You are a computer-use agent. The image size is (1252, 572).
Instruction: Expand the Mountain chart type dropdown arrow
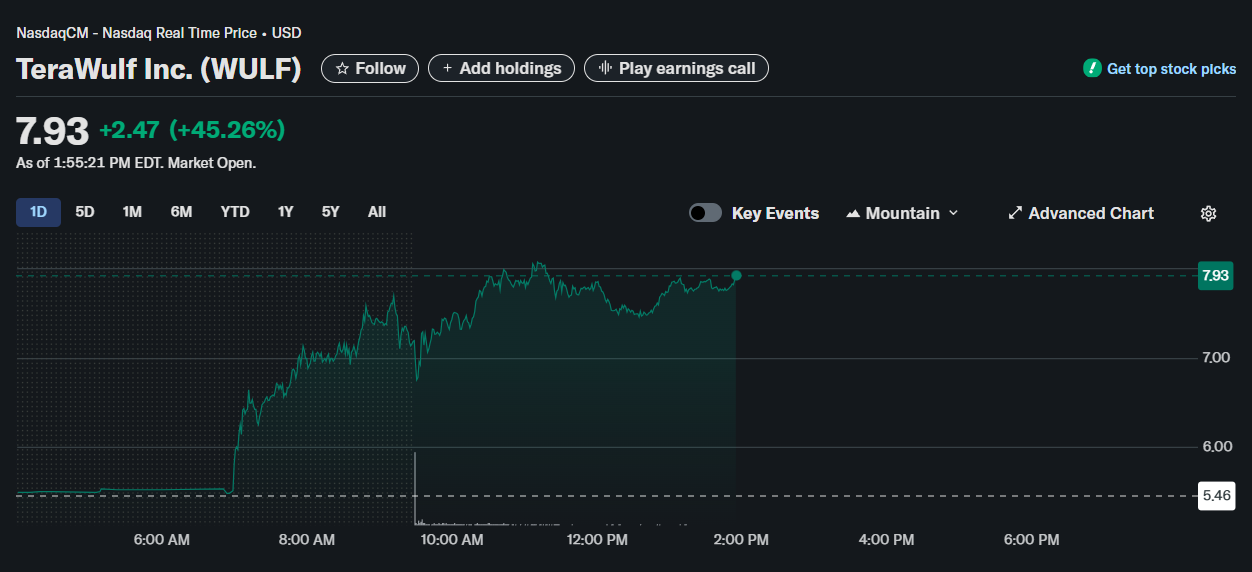[x=953, y=213]
